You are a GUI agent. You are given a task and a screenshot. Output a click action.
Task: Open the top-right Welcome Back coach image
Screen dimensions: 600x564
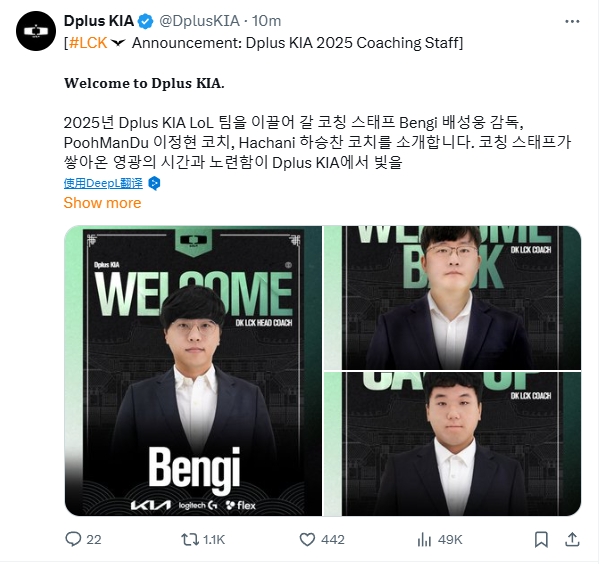(461, 297)
